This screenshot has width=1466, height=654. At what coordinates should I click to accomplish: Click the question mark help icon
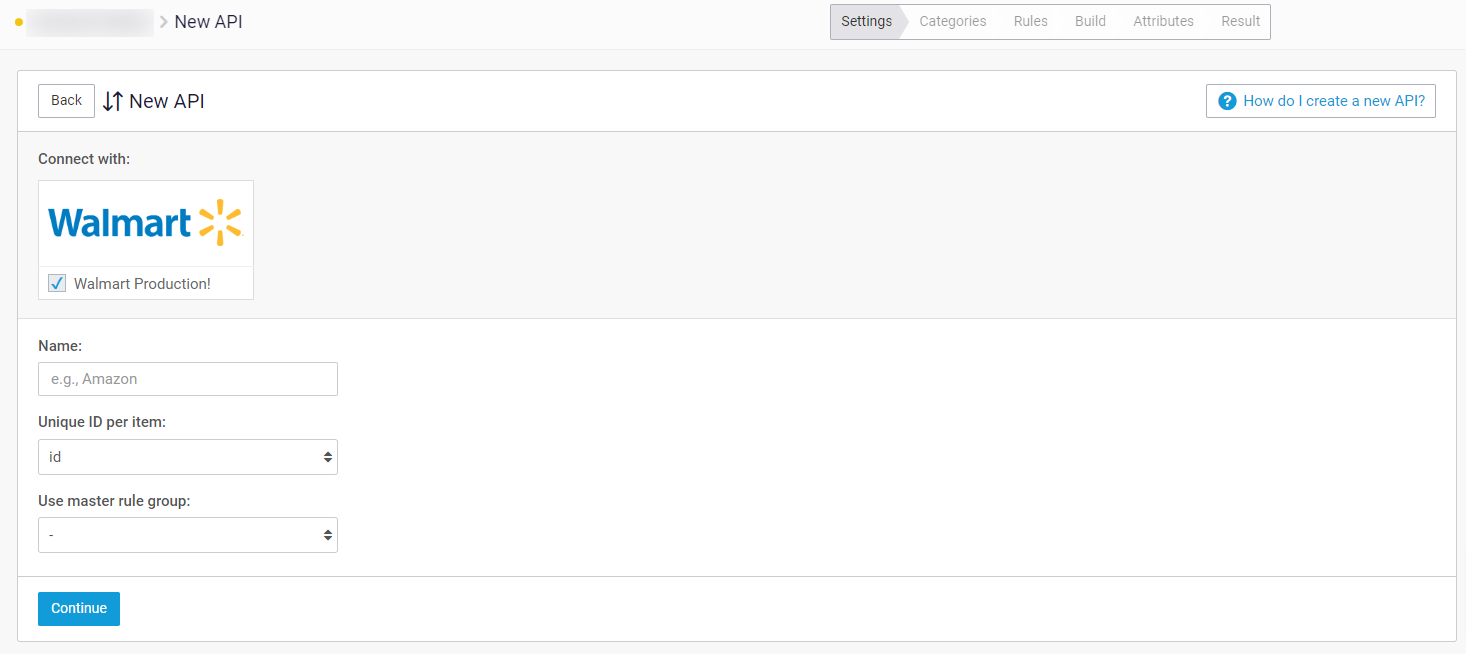[x=1227, y=101]
